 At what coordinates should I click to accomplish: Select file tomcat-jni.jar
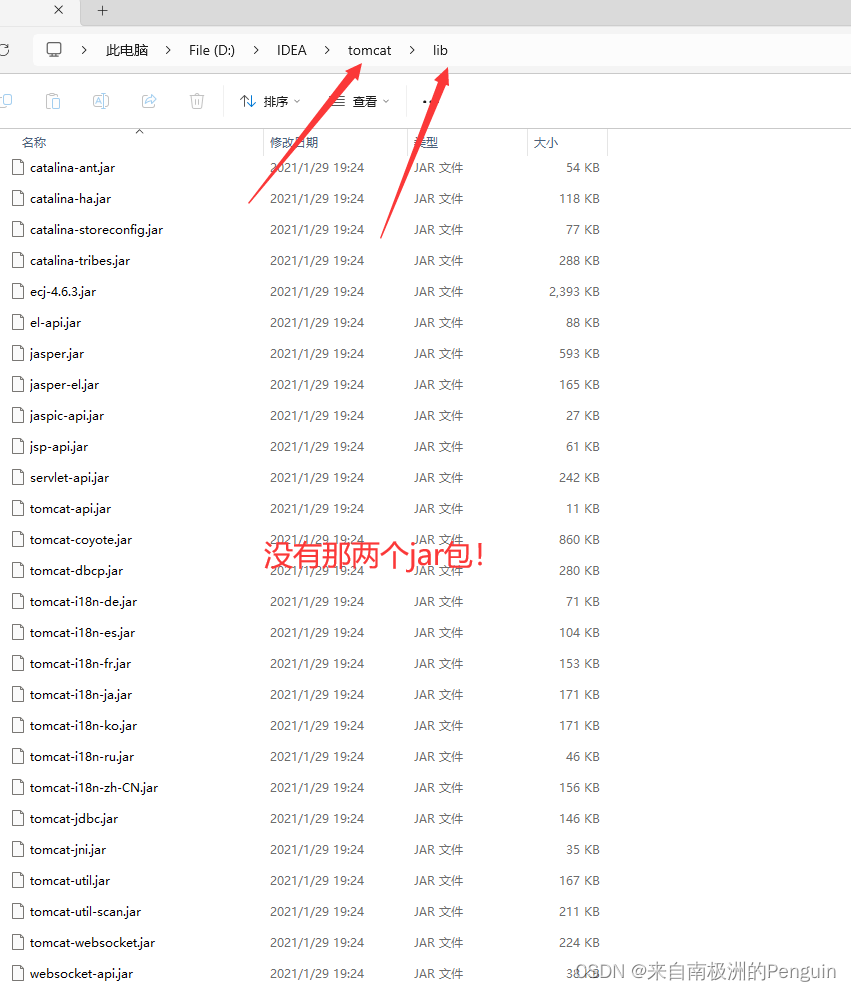(x=68, y=849)
